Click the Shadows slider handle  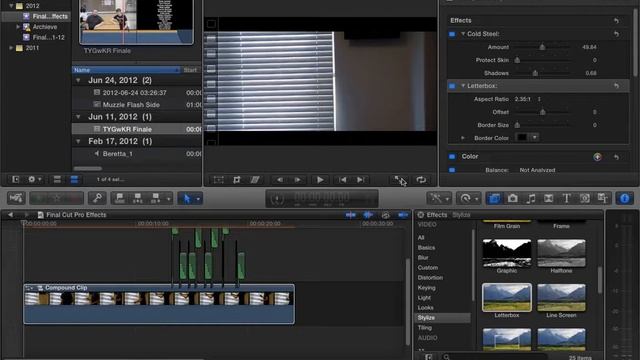[535, 73]
